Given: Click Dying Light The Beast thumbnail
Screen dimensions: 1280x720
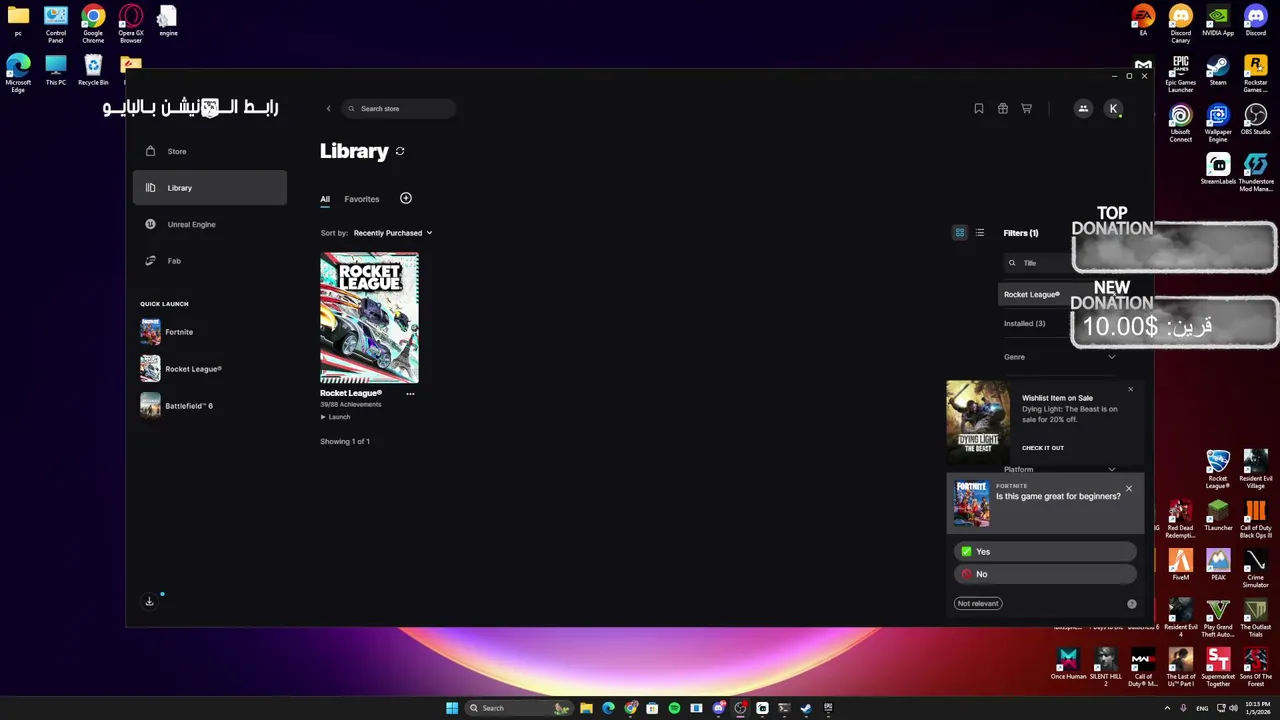Looking at the screenshot, I should pyautogui.click(x=978, y=421).
